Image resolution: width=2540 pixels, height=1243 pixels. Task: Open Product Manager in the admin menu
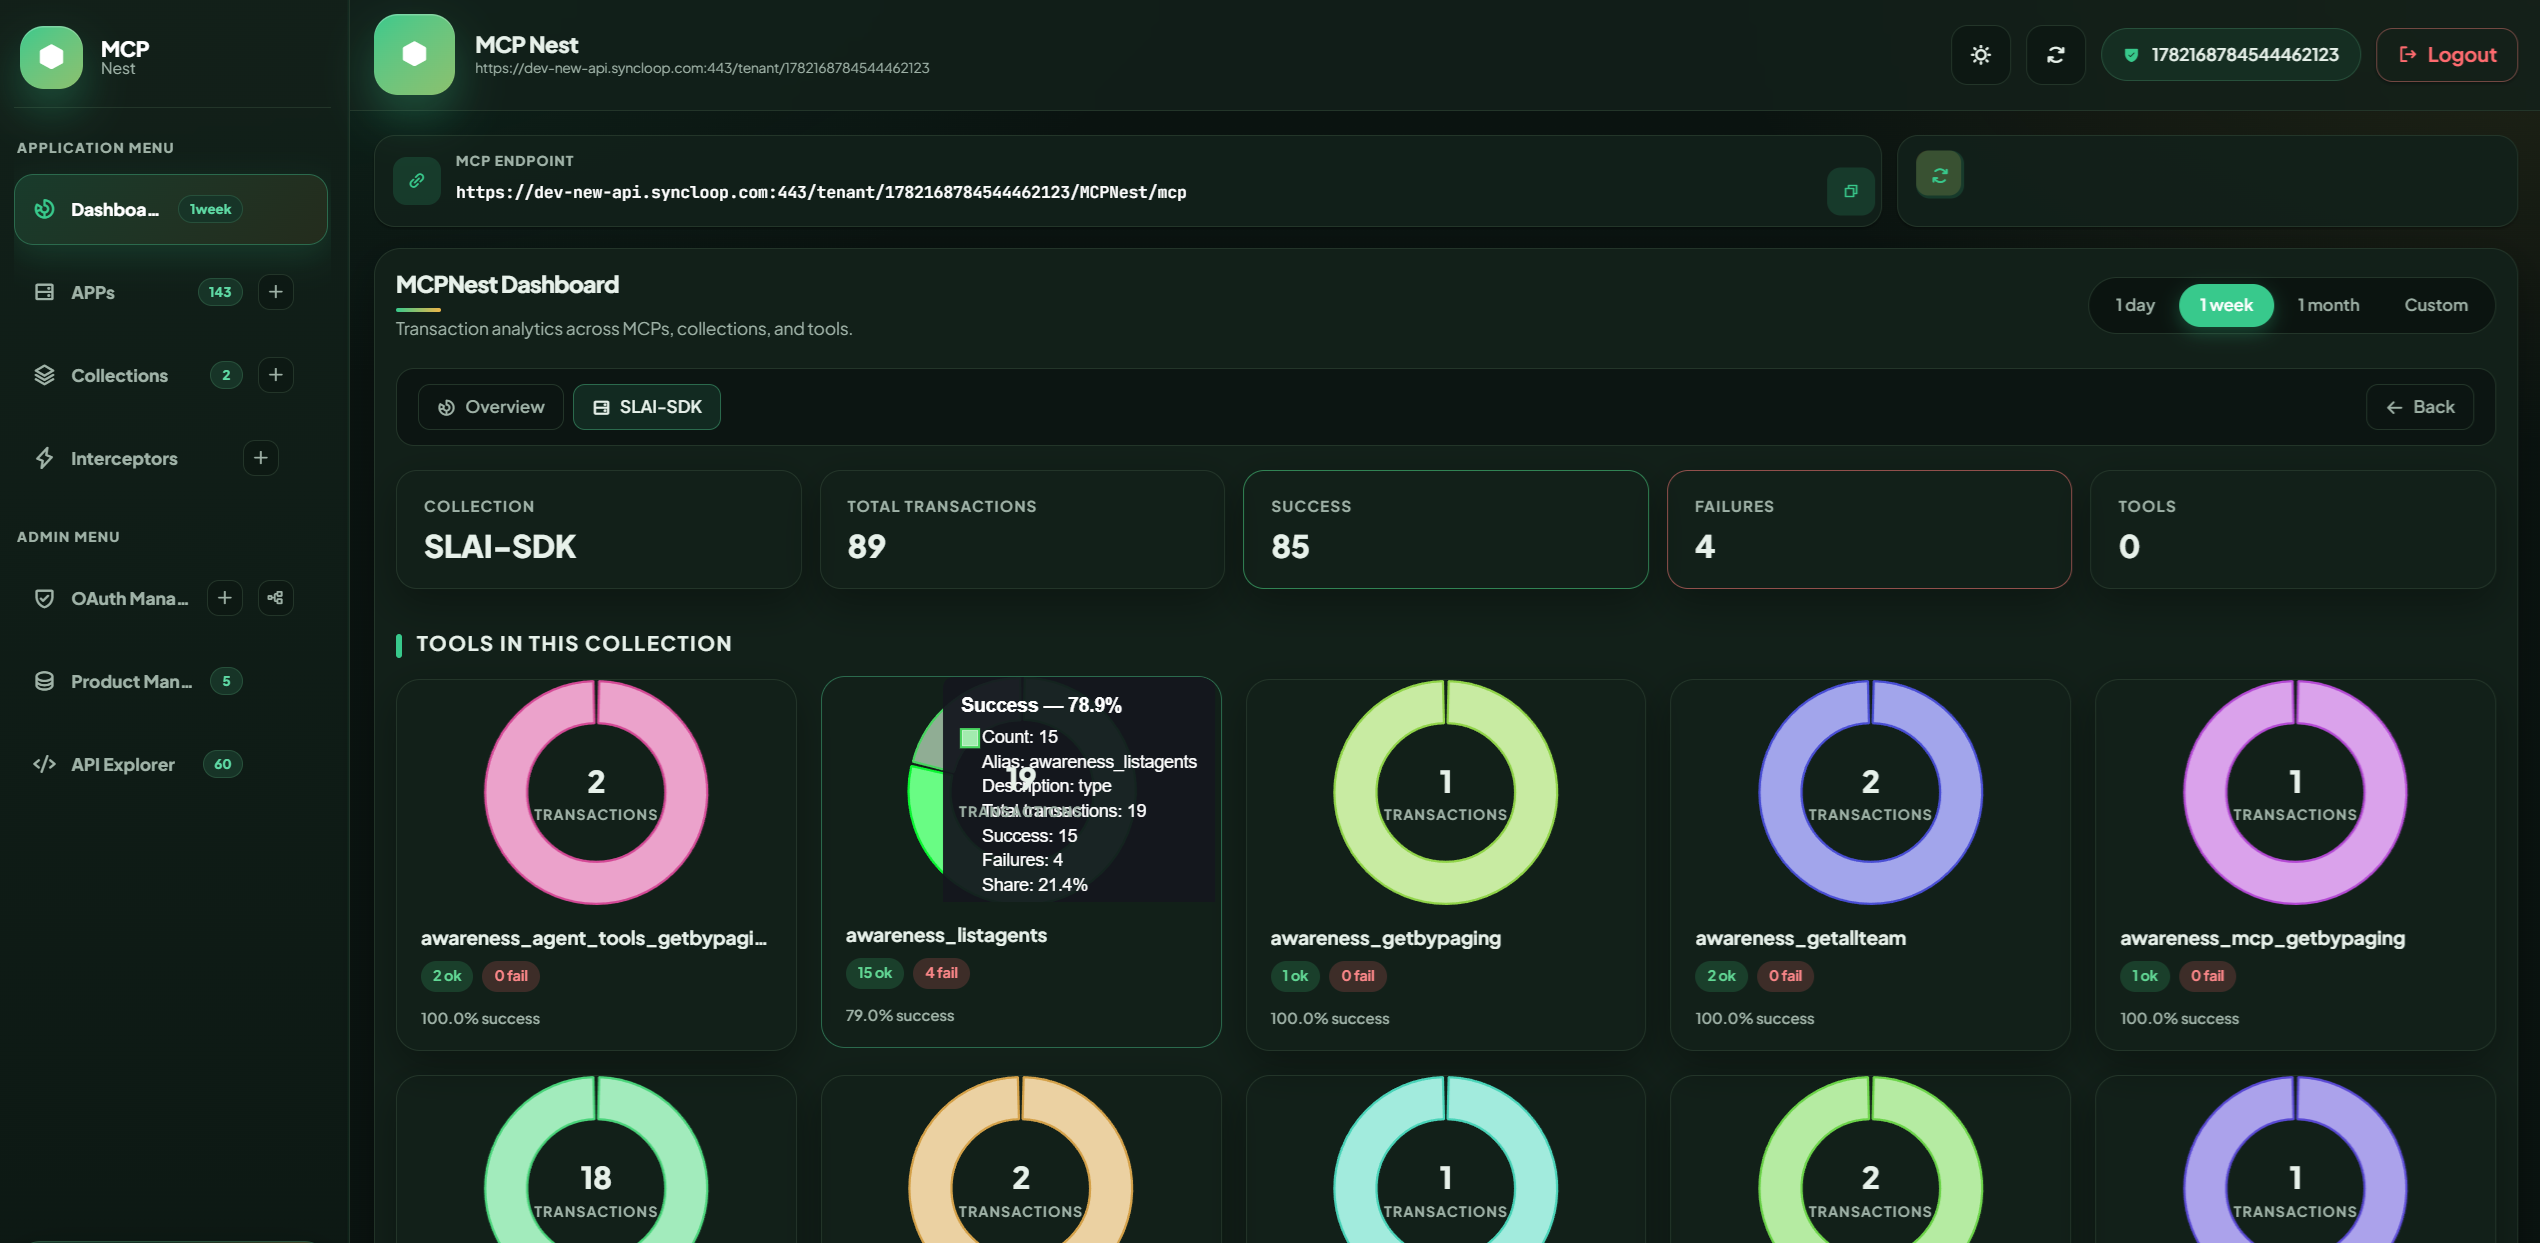pos(131,681)
